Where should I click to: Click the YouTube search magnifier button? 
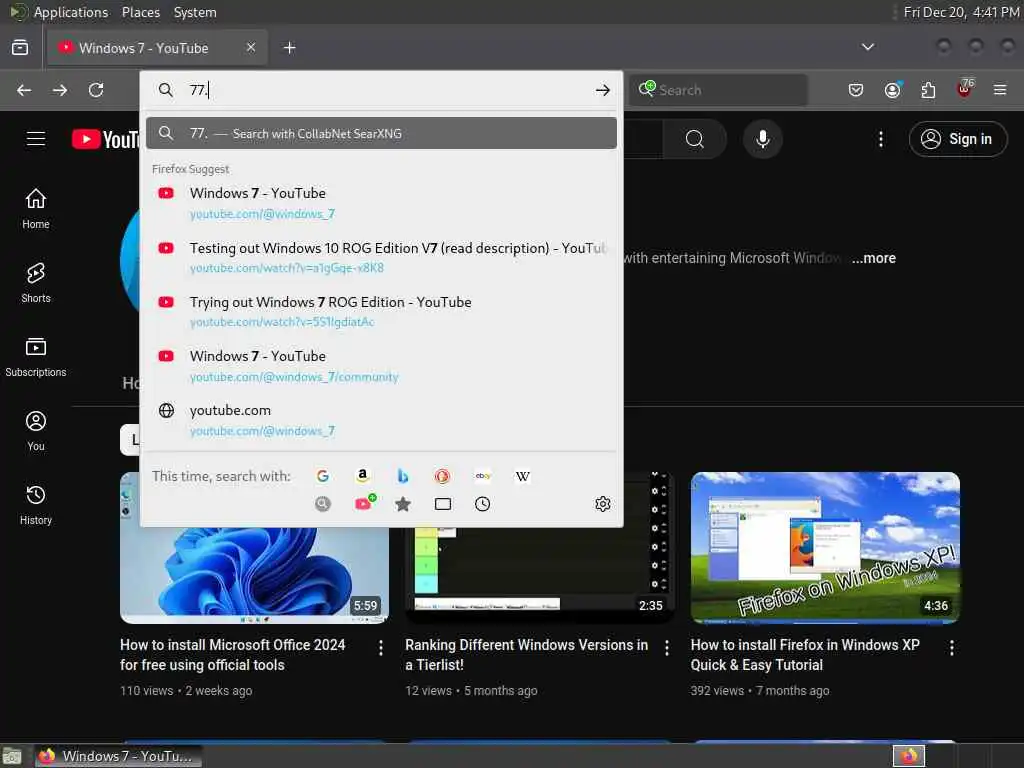click(695, 139)
